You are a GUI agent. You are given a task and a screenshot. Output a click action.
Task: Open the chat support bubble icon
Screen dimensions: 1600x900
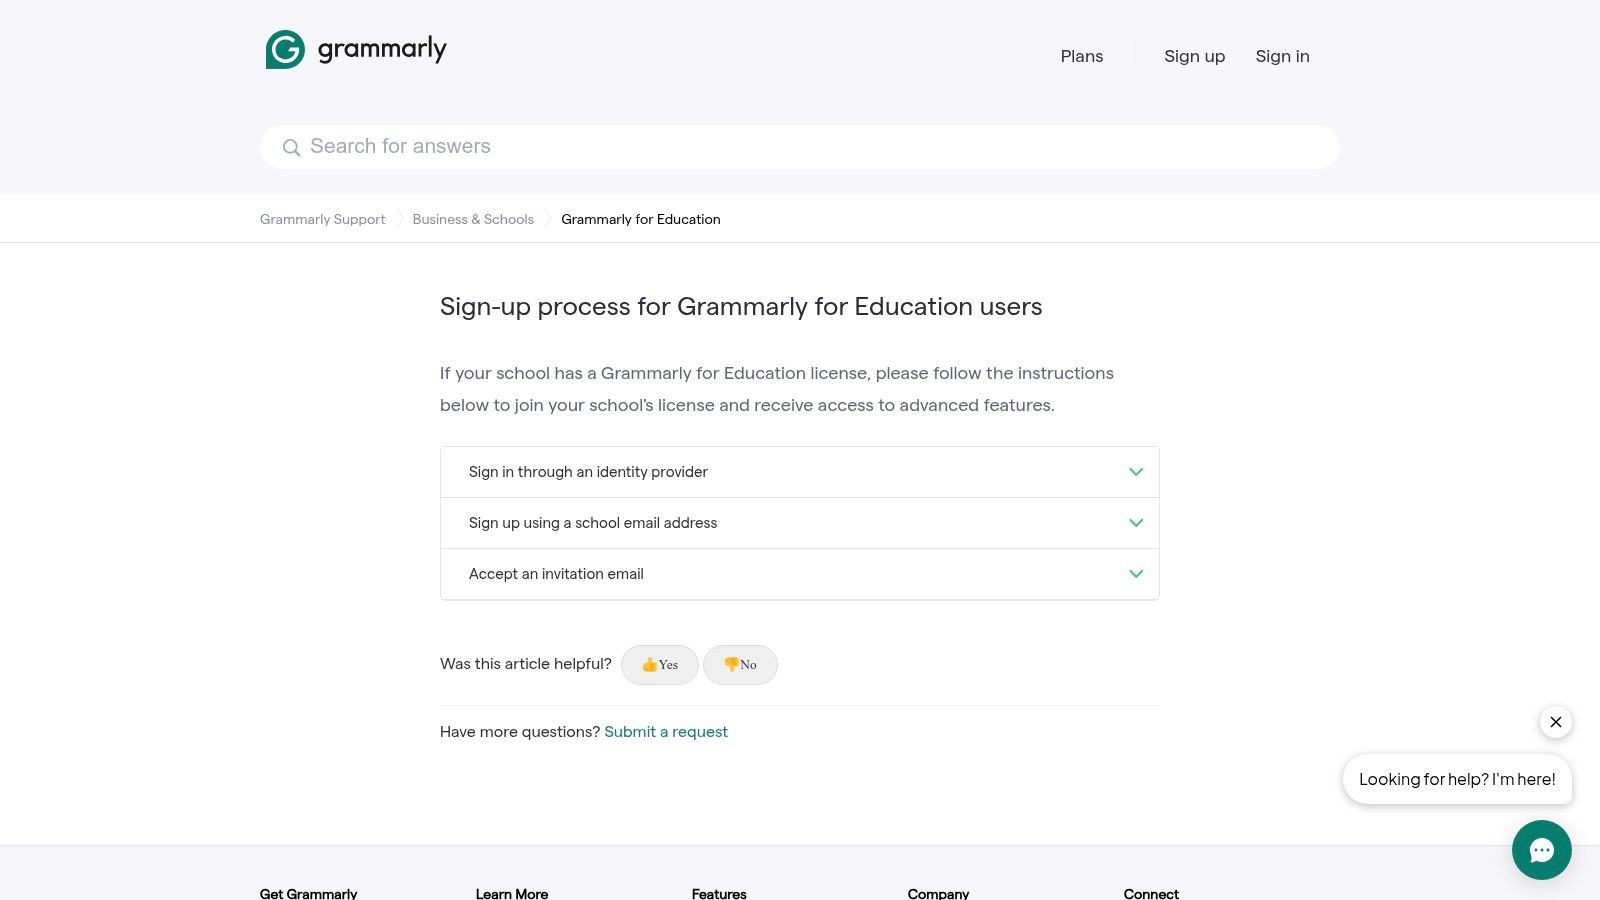1541,850
